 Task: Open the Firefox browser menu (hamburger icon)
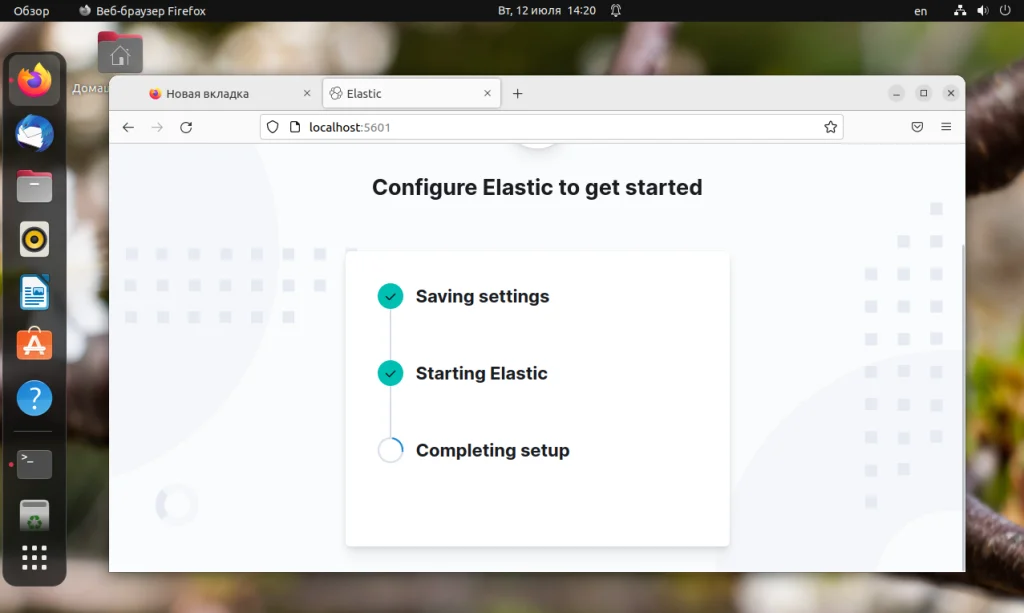(946, 127)
